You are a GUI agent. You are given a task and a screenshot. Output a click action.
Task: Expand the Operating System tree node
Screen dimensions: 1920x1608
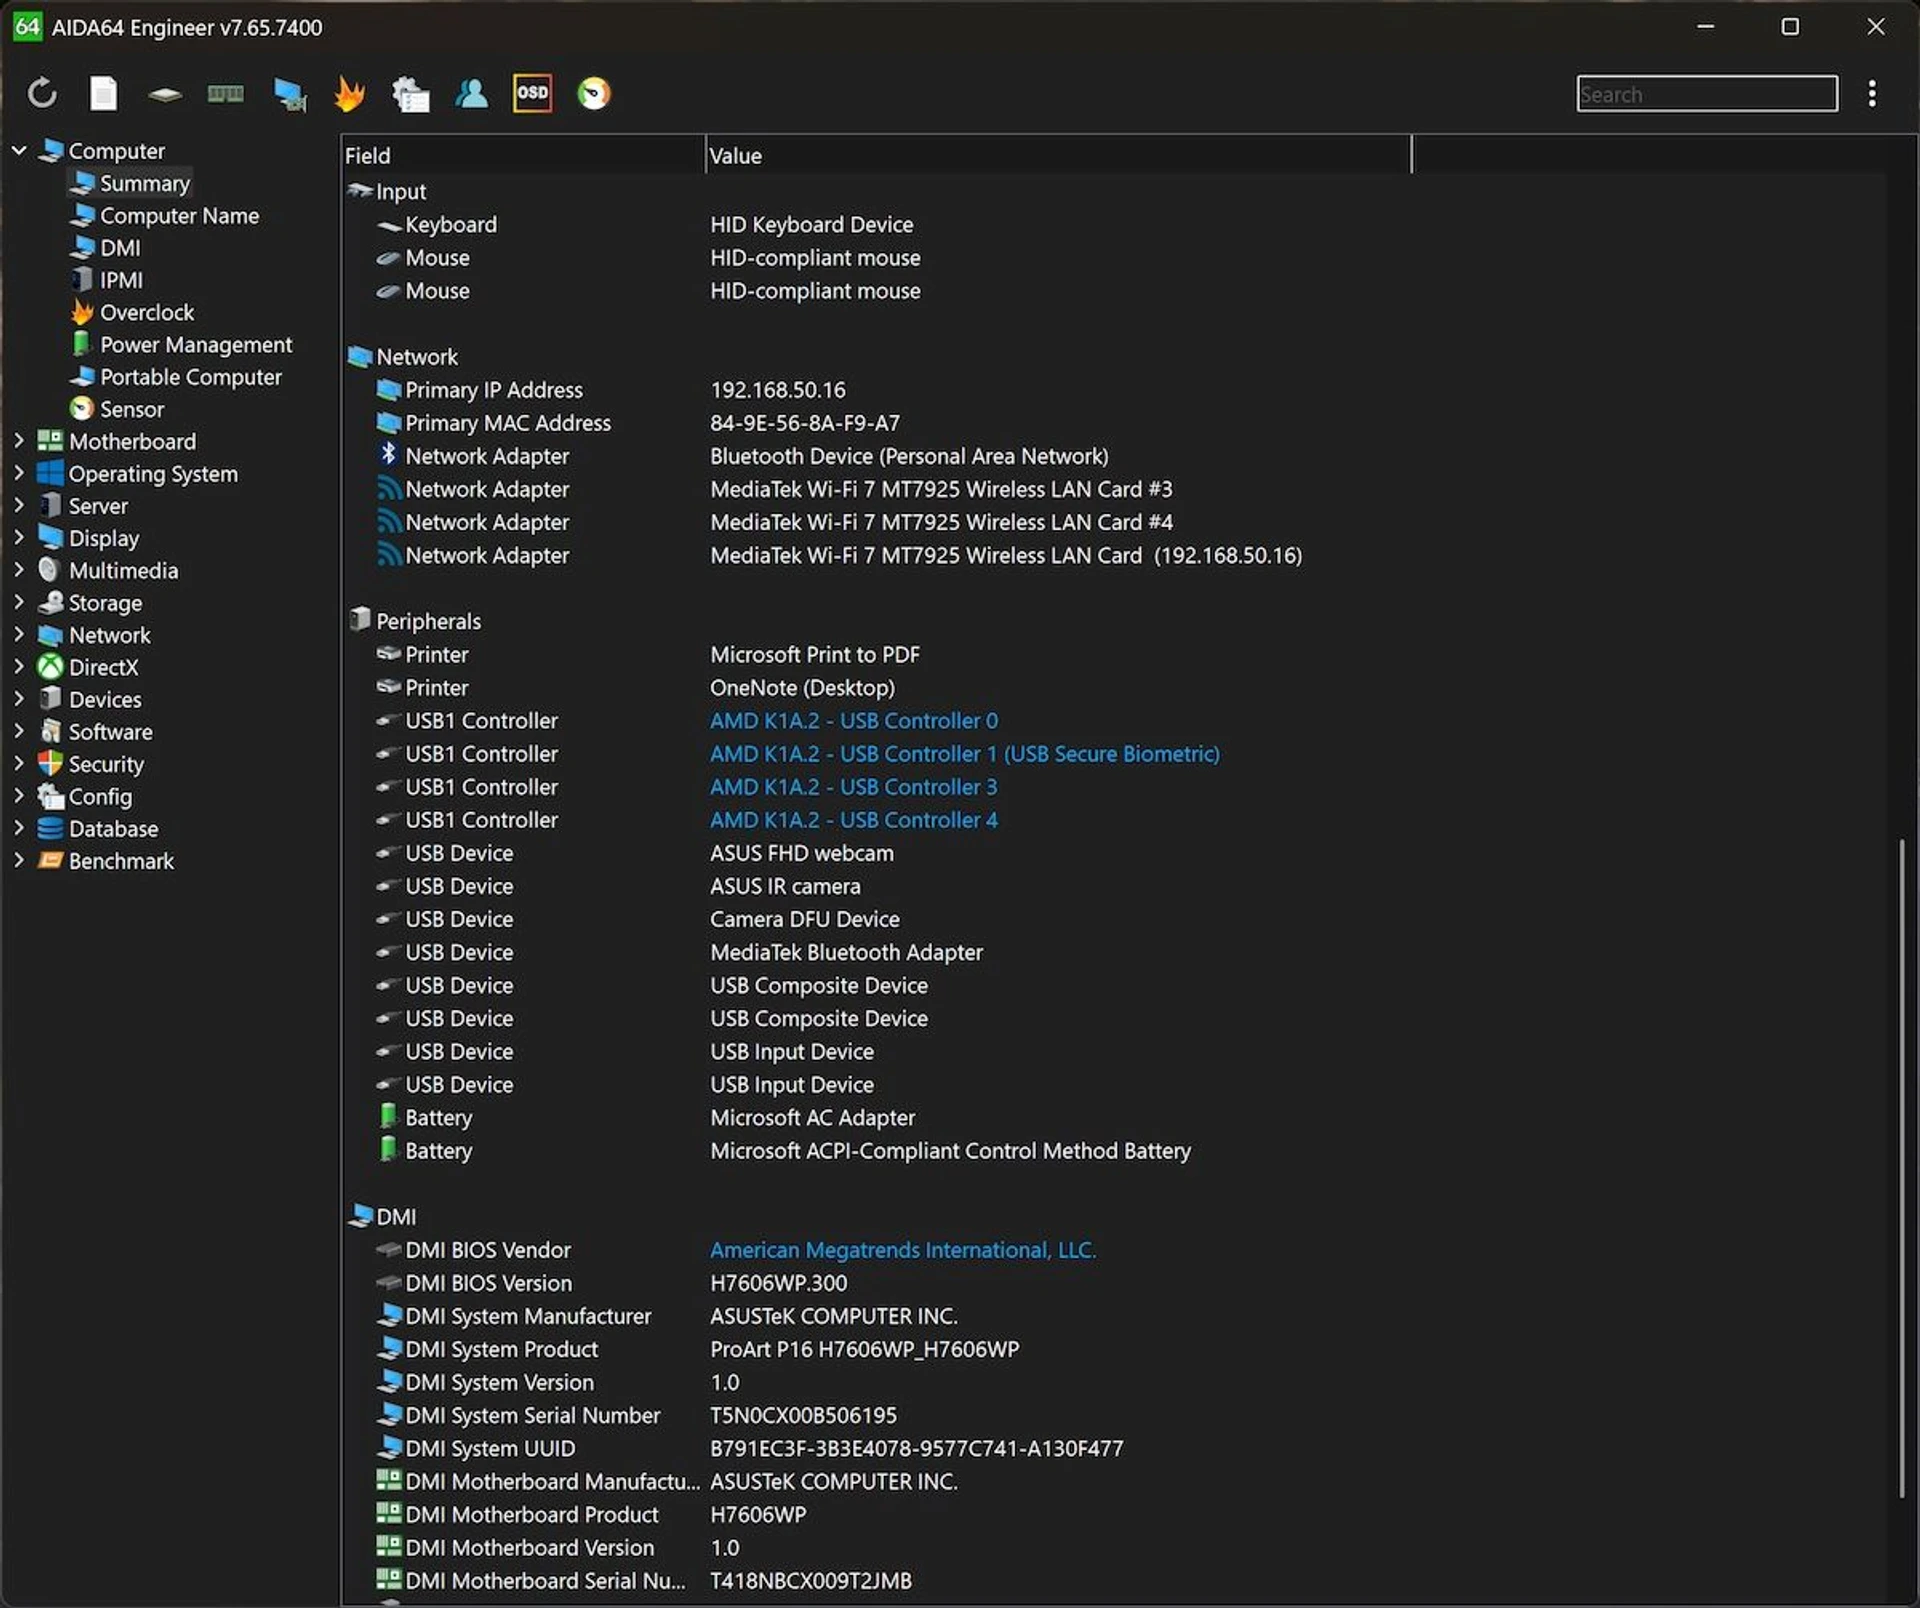click(19, 472)
